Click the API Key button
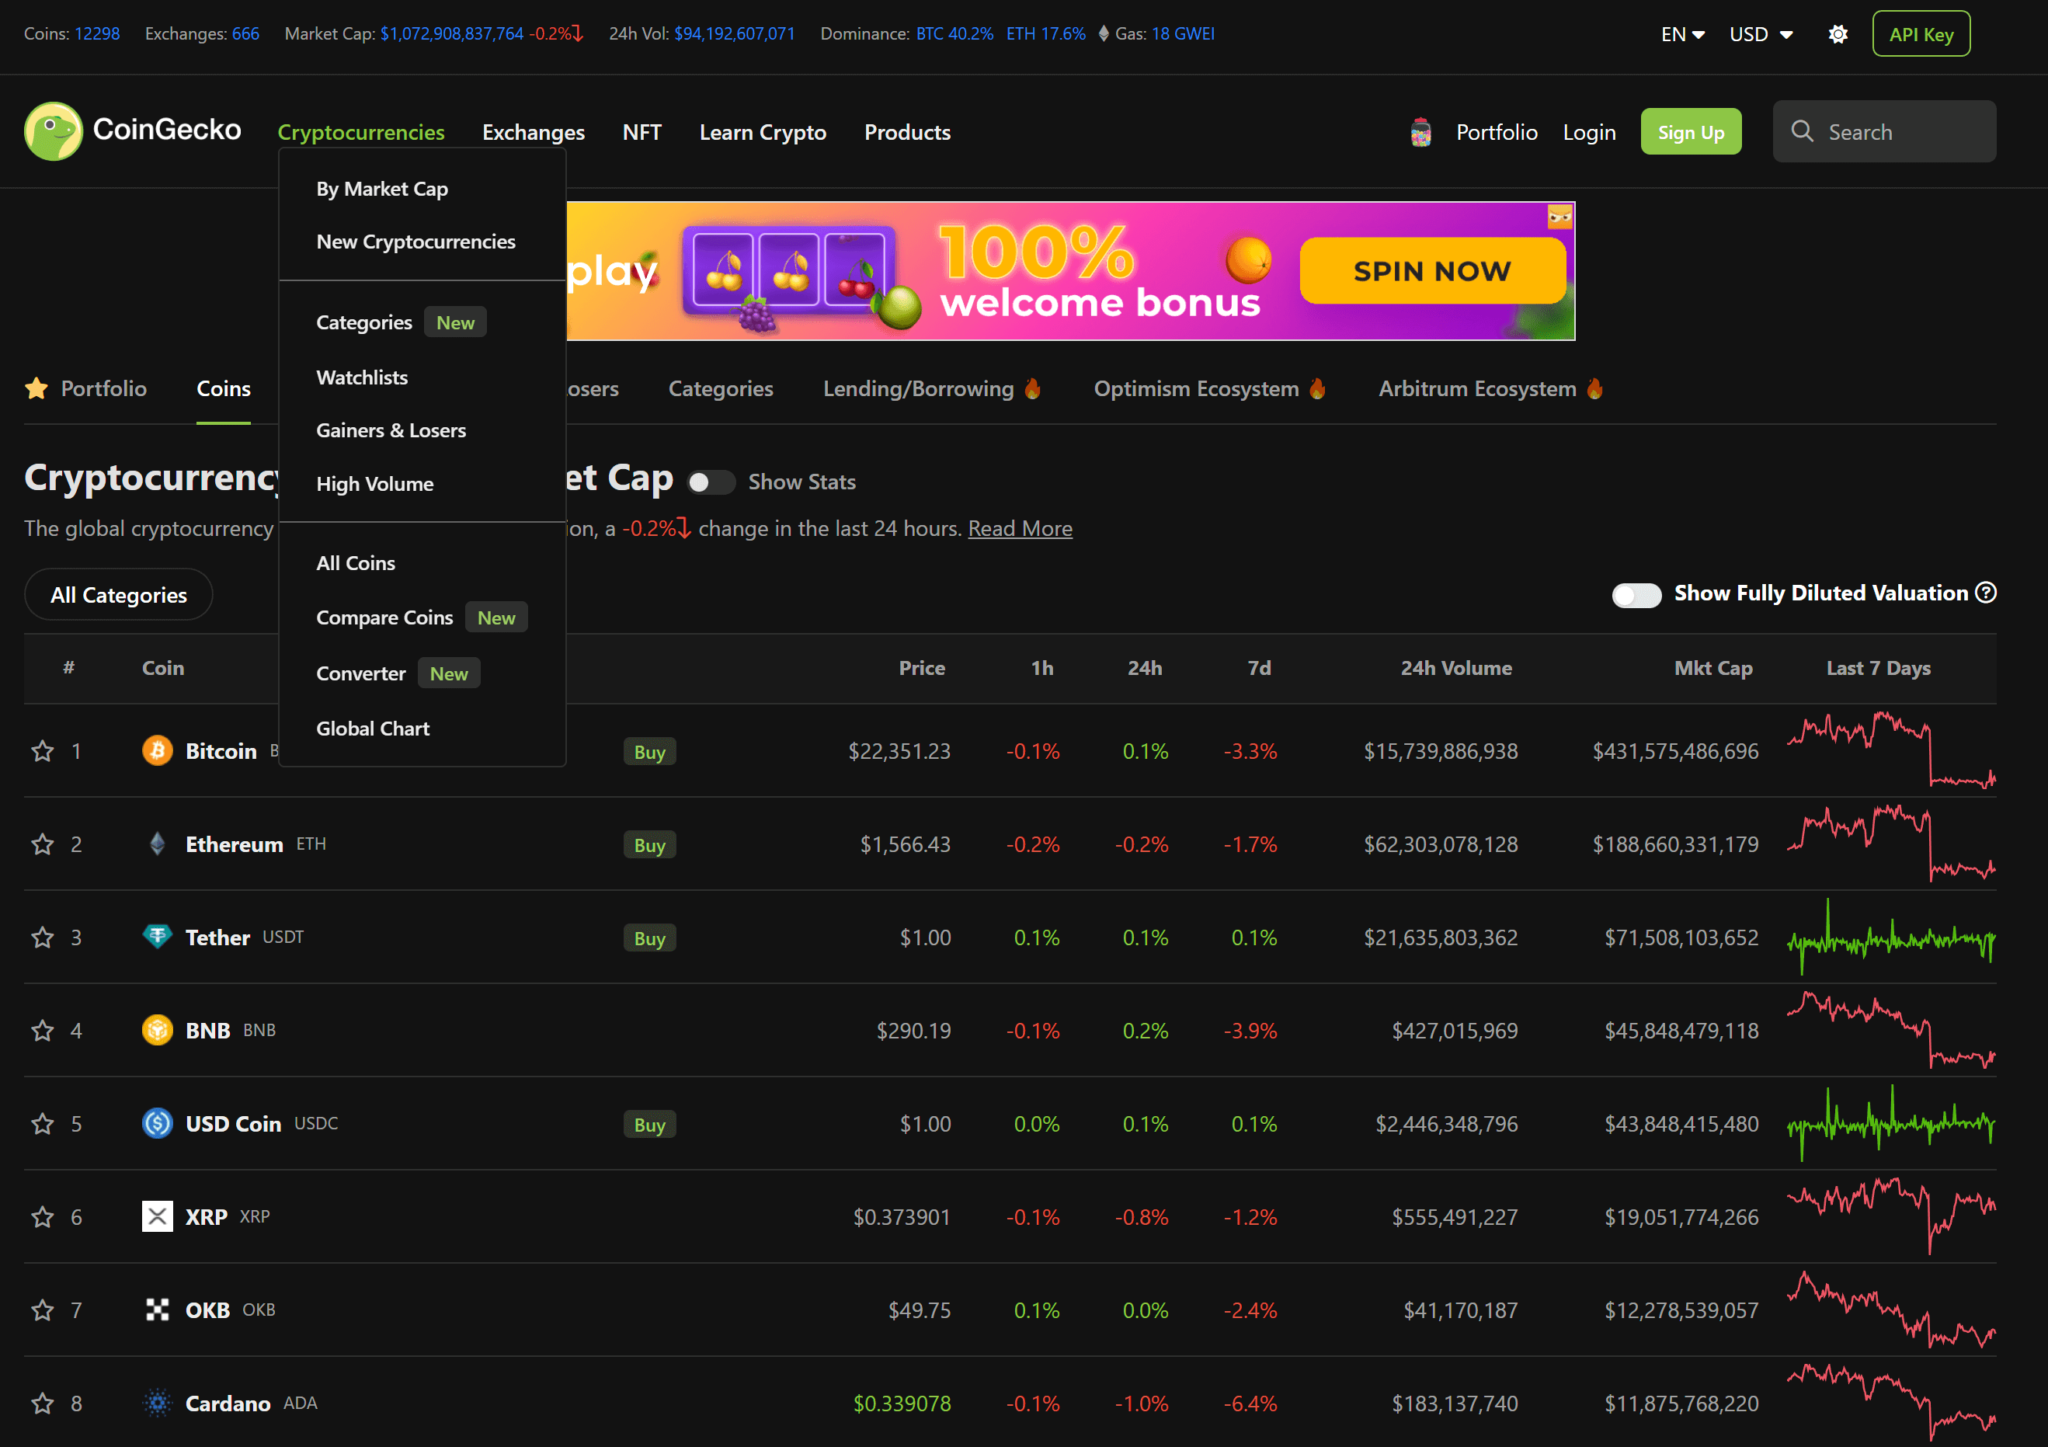This screenshot has width=2048, height=1447. [x=1921, y=34]
